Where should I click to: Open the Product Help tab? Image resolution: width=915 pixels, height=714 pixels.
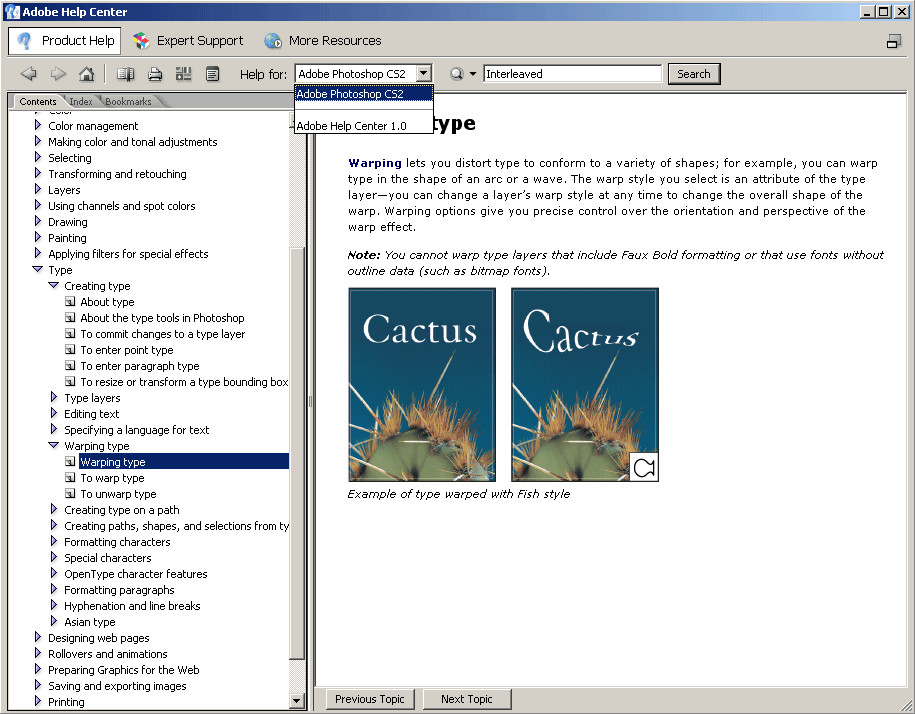point(65,41)
